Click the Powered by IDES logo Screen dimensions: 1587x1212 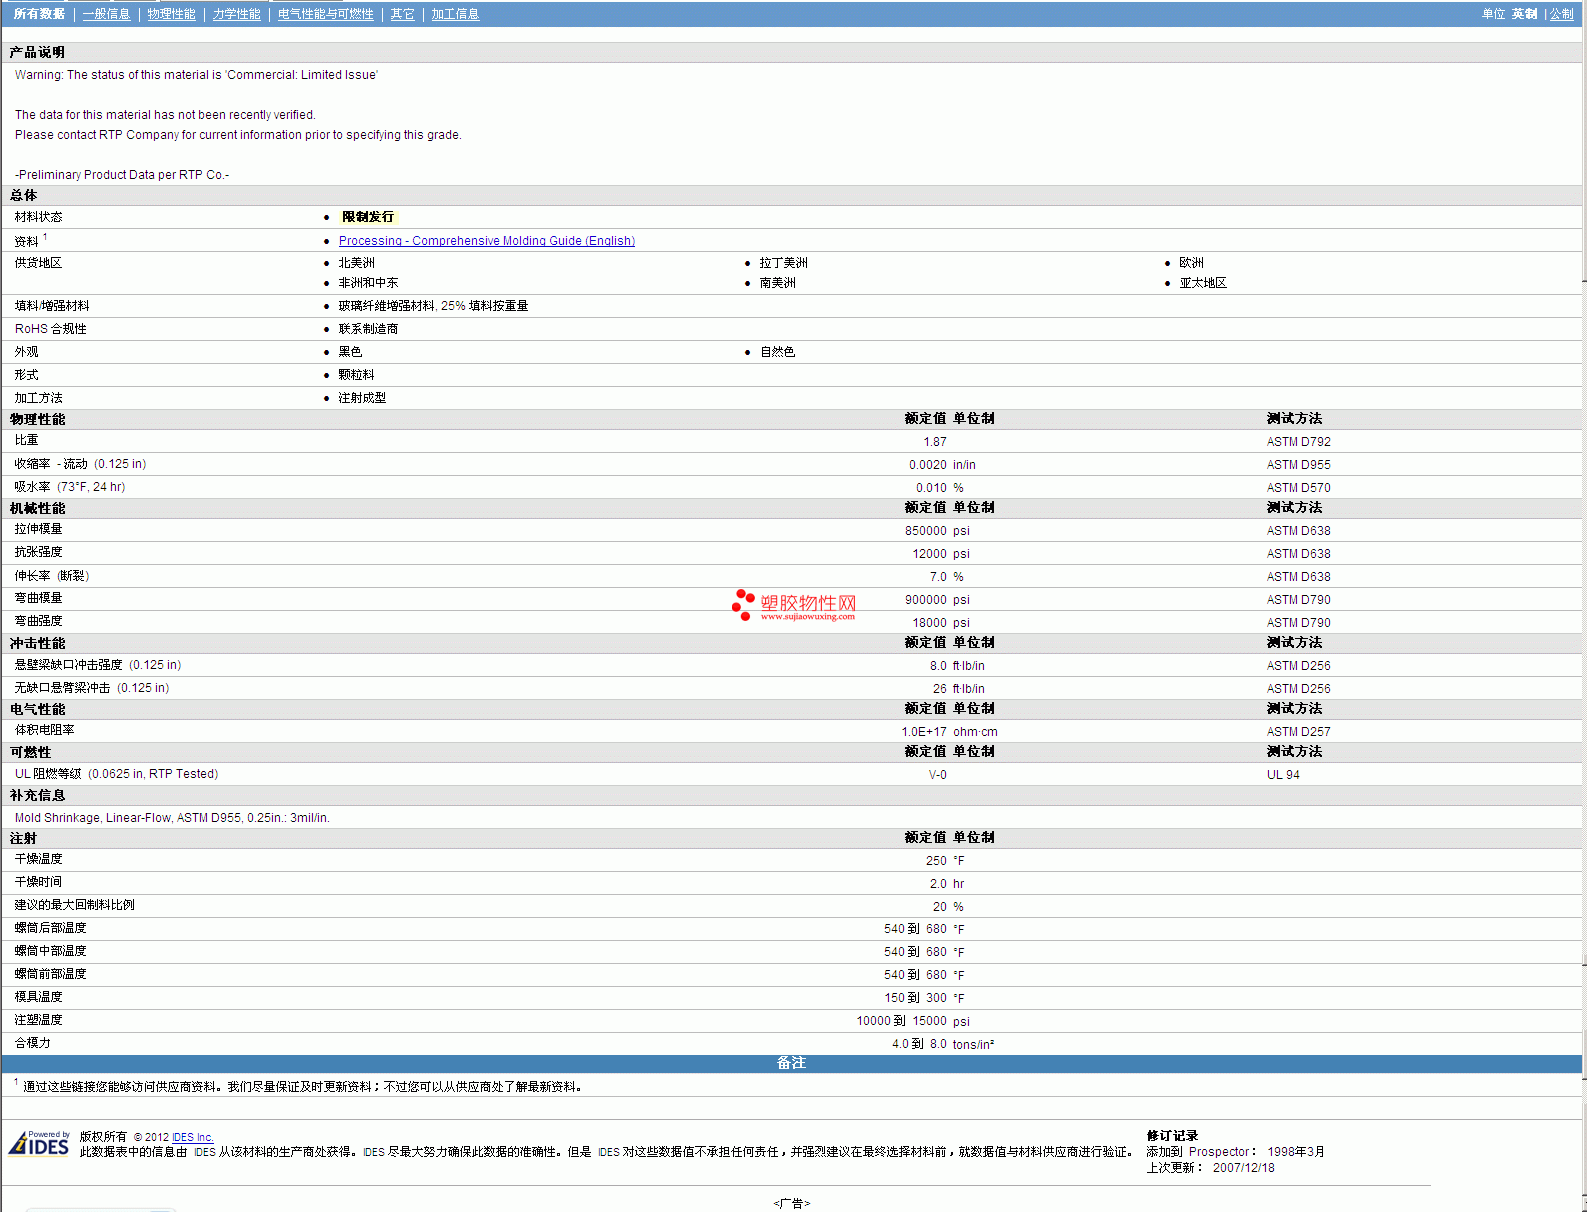click(x=39, y=1144)
